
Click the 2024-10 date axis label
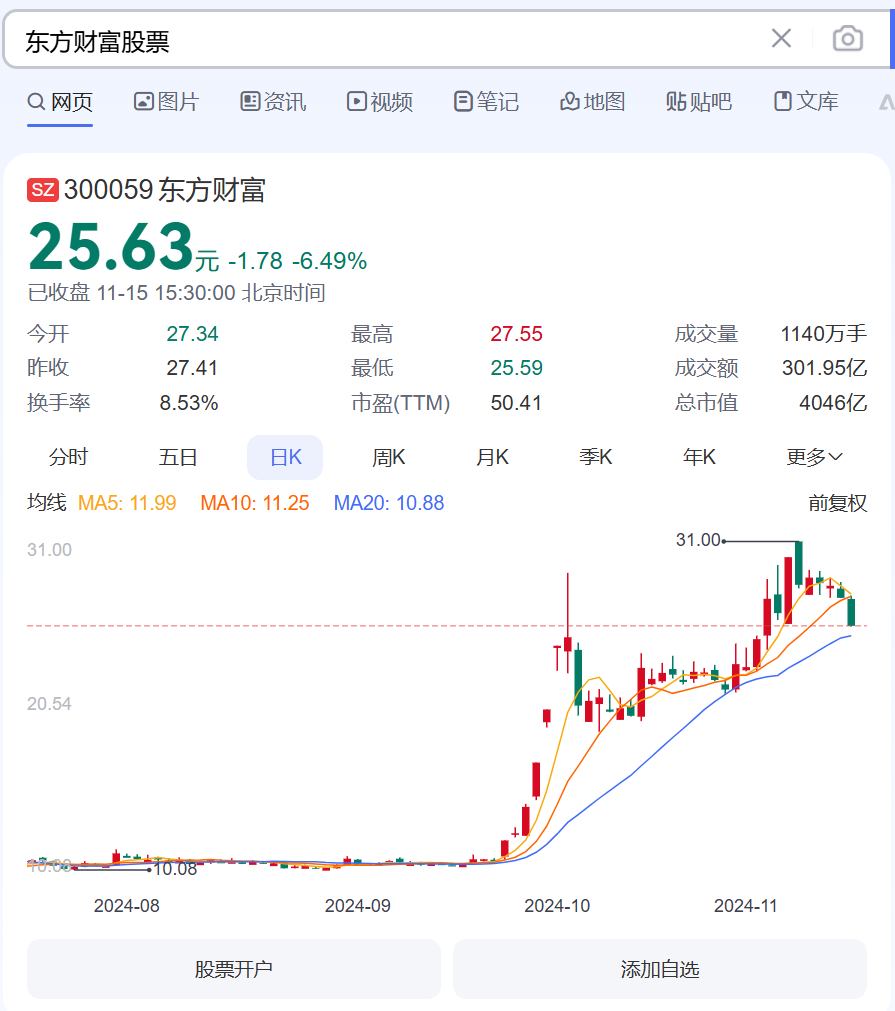pyautogui.click(x=557, y=906)
